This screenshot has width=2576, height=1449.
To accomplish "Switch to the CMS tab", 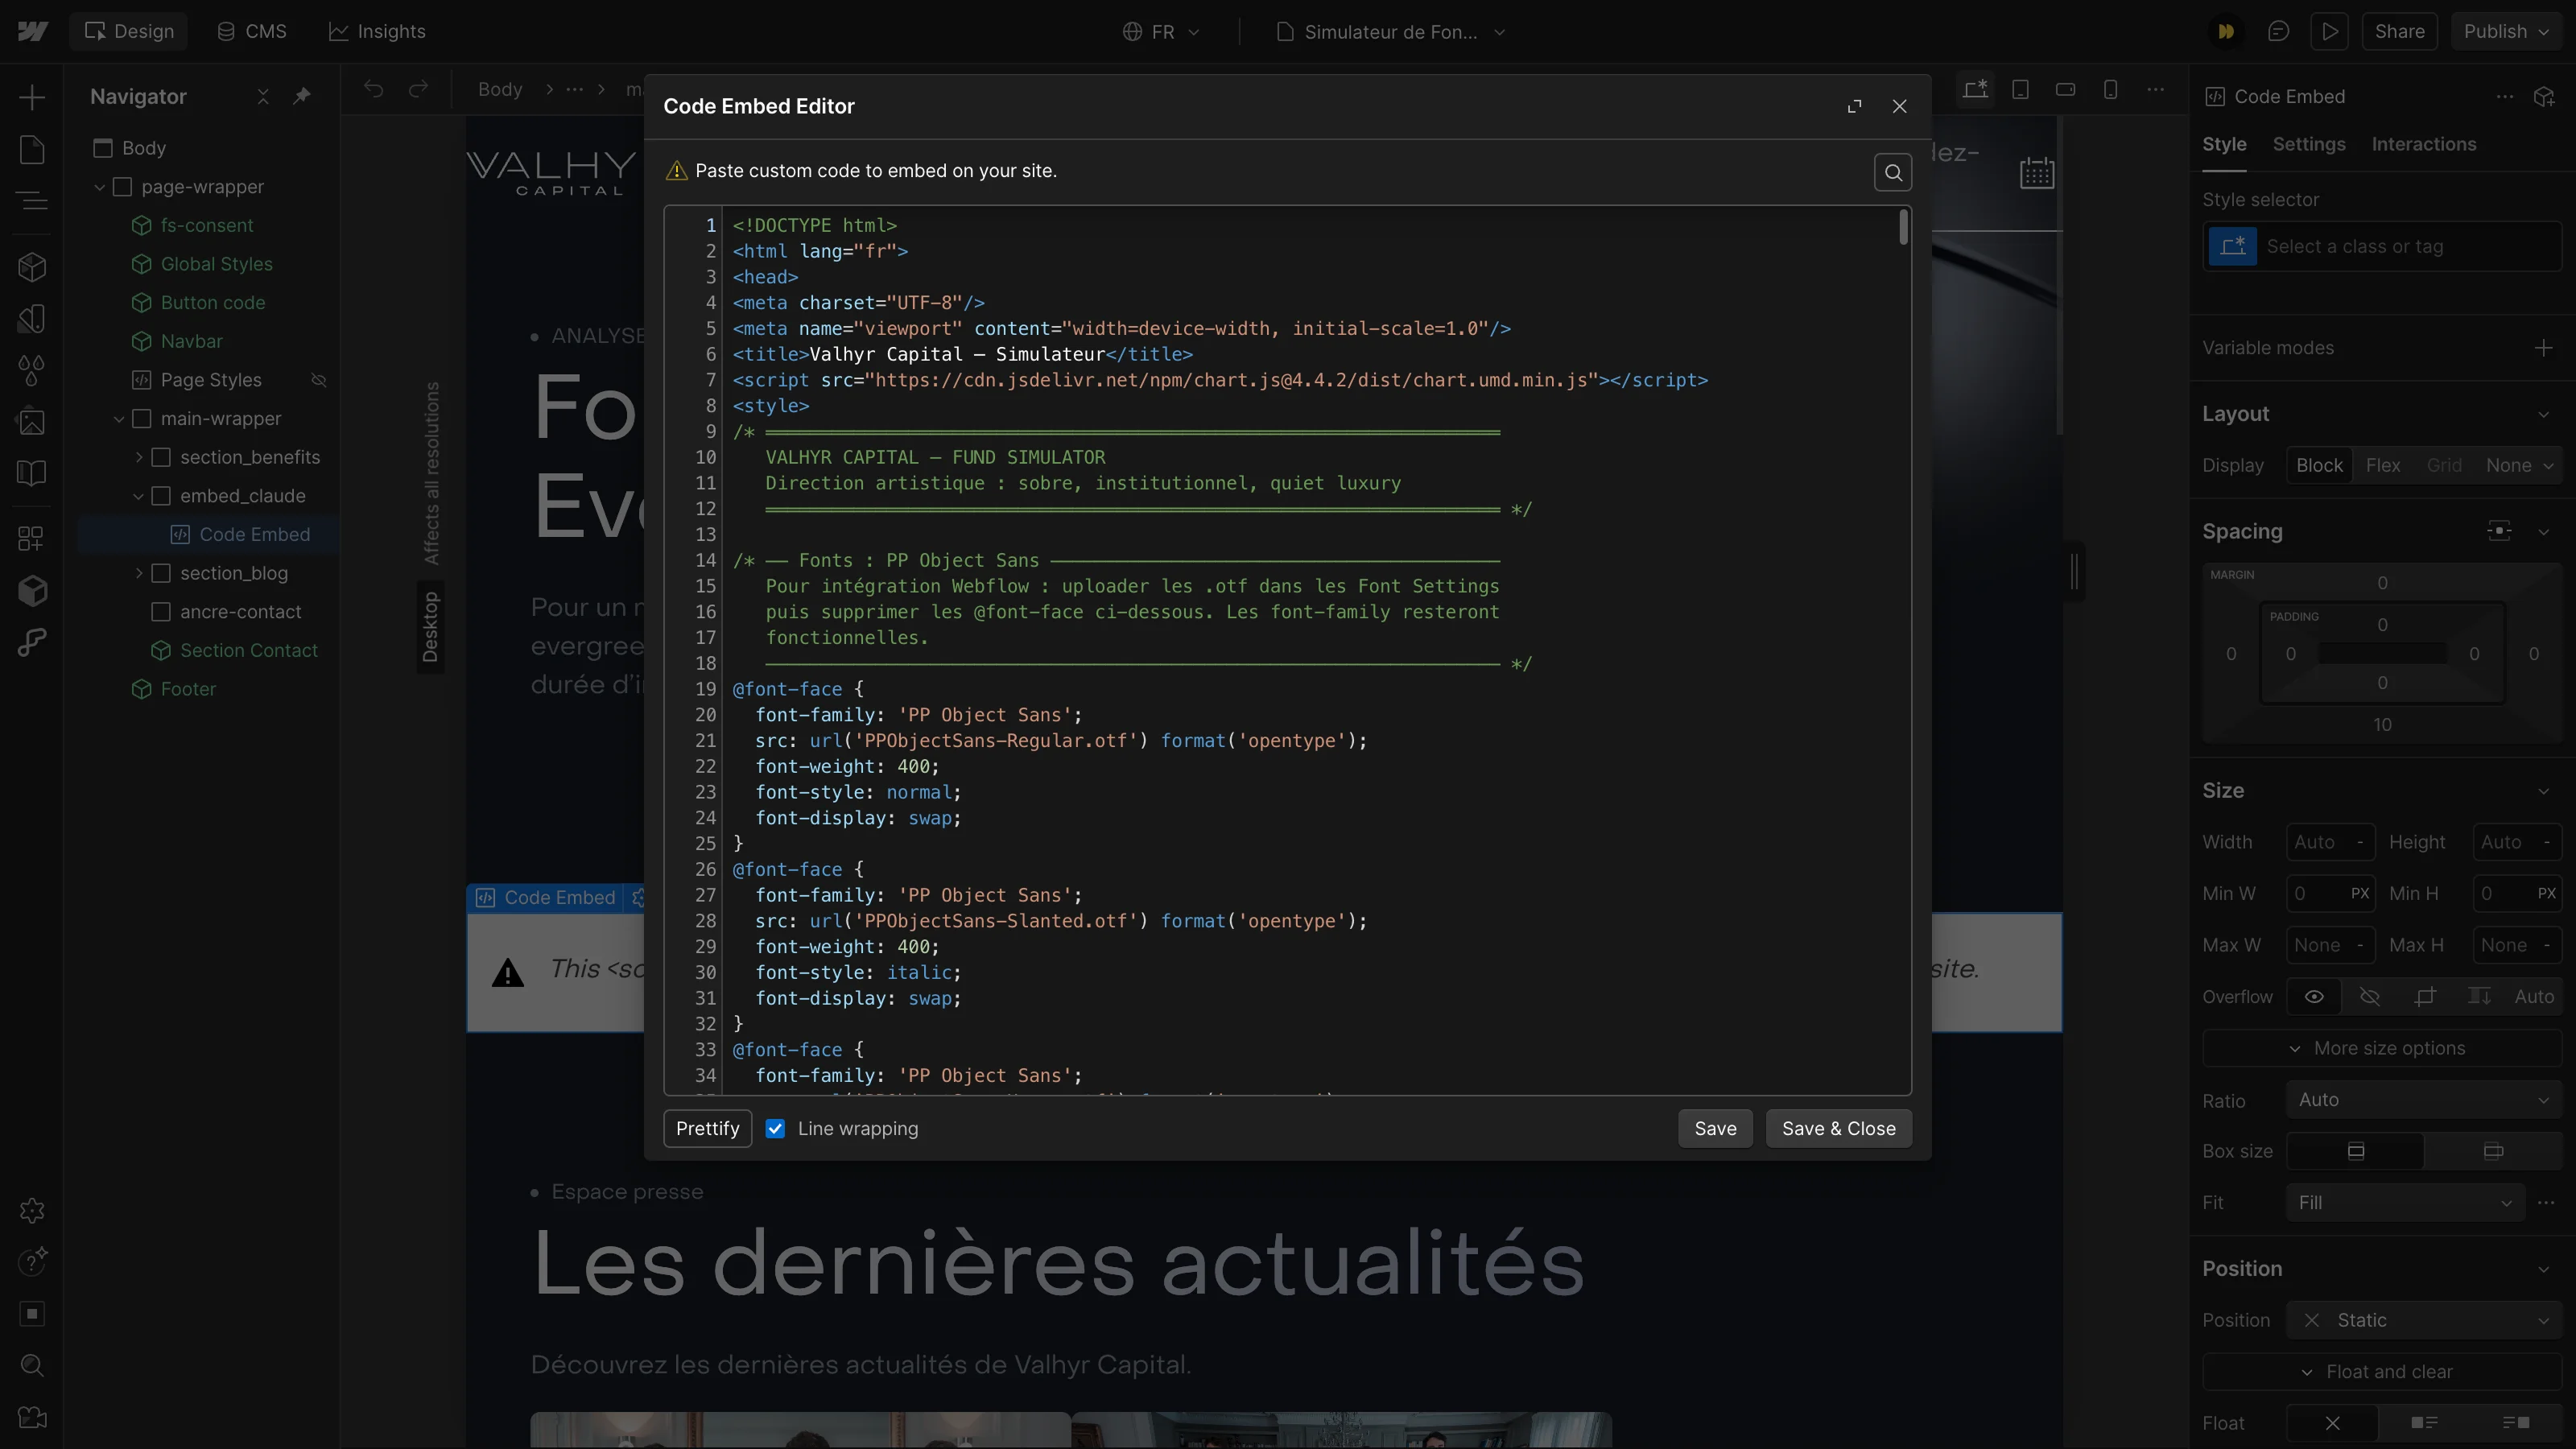I will click(252, 31).
